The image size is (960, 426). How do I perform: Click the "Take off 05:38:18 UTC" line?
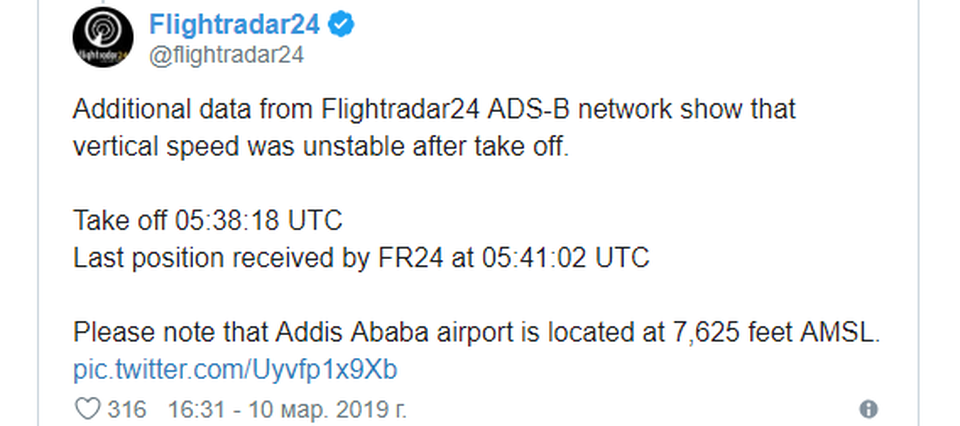[208, 221]
